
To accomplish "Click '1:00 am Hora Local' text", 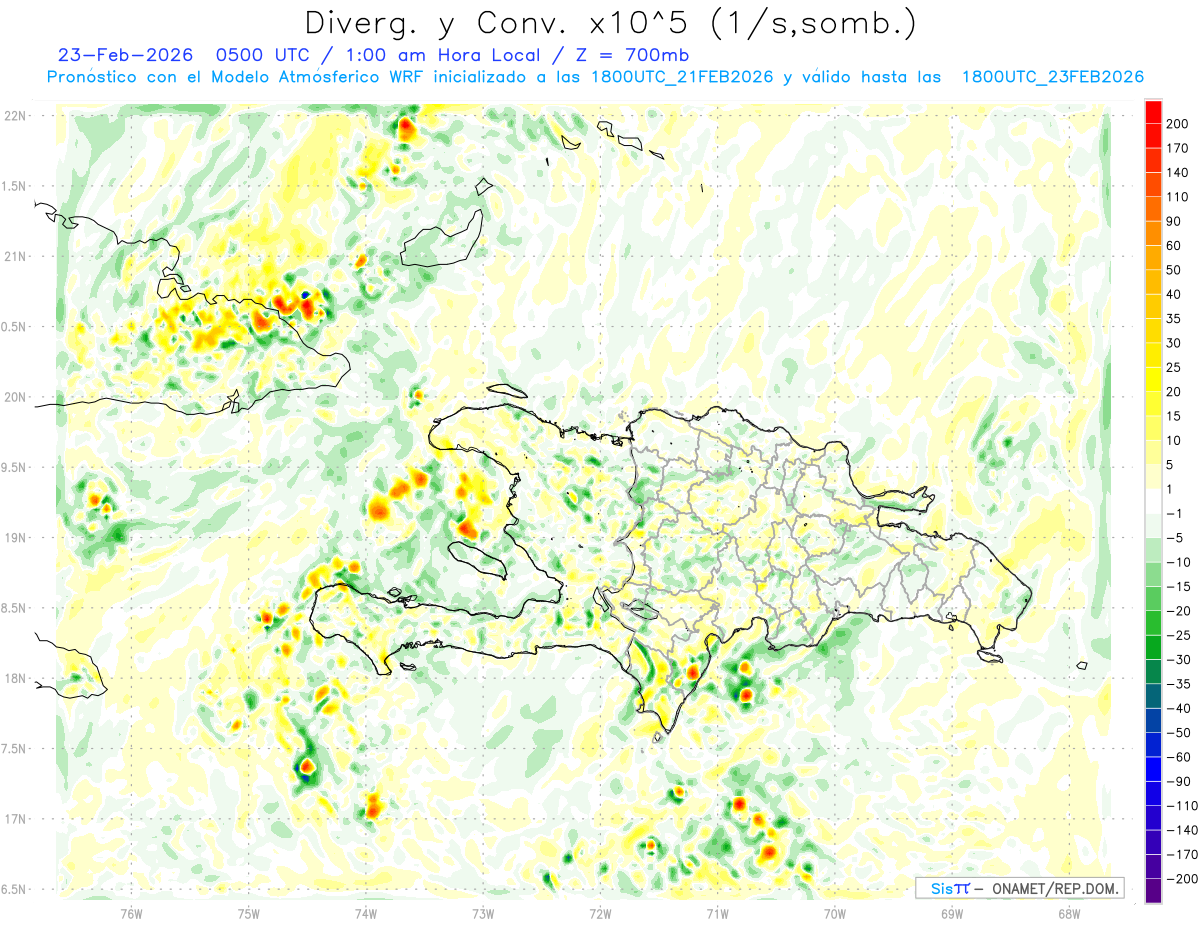I will [x=441, y=55].
